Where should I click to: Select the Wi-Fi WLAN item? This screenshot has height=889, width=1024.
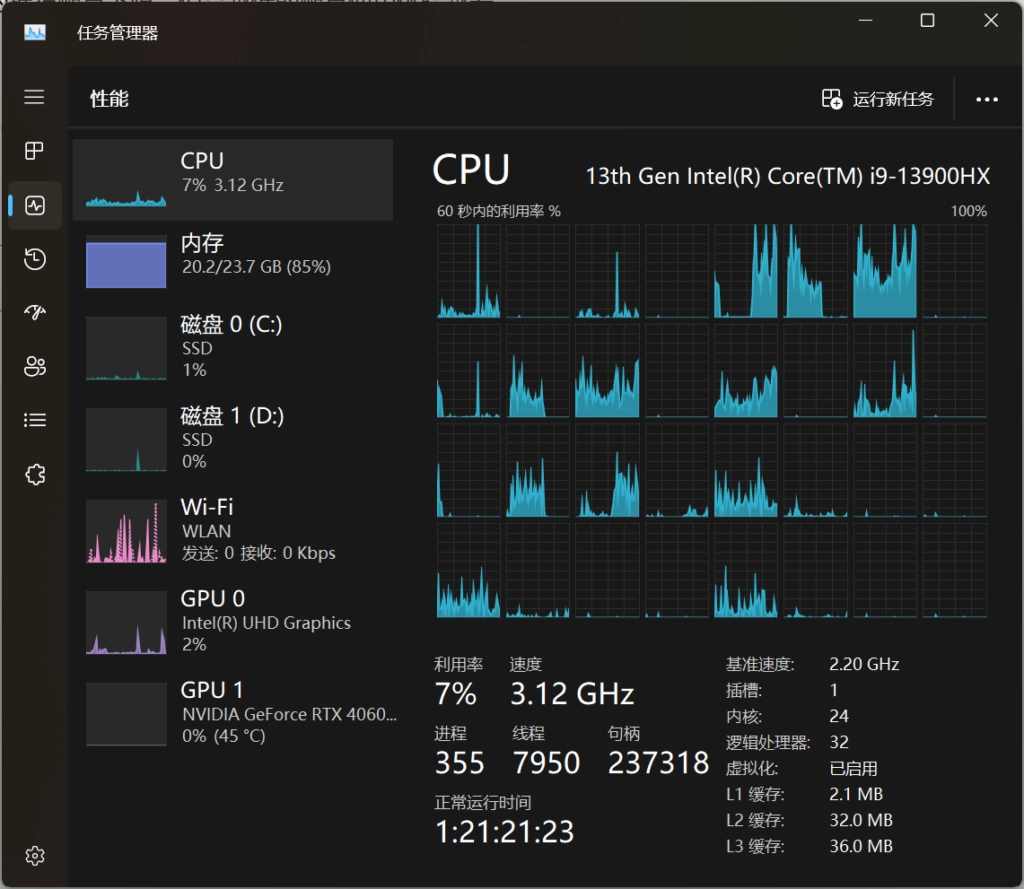point(232,530)
